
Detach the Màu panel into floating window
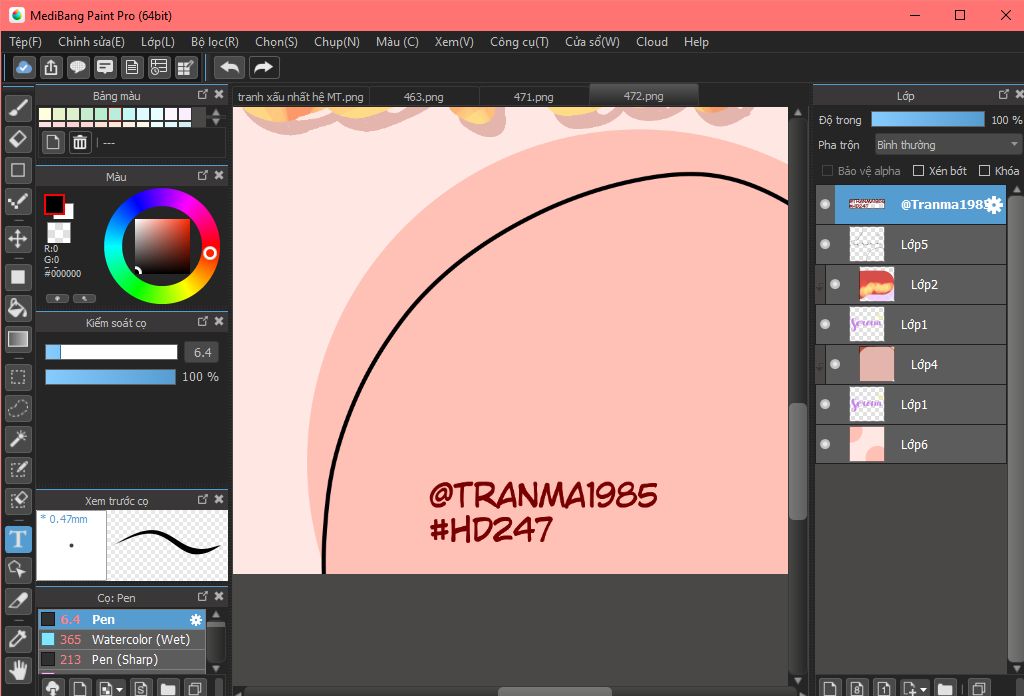202,175
